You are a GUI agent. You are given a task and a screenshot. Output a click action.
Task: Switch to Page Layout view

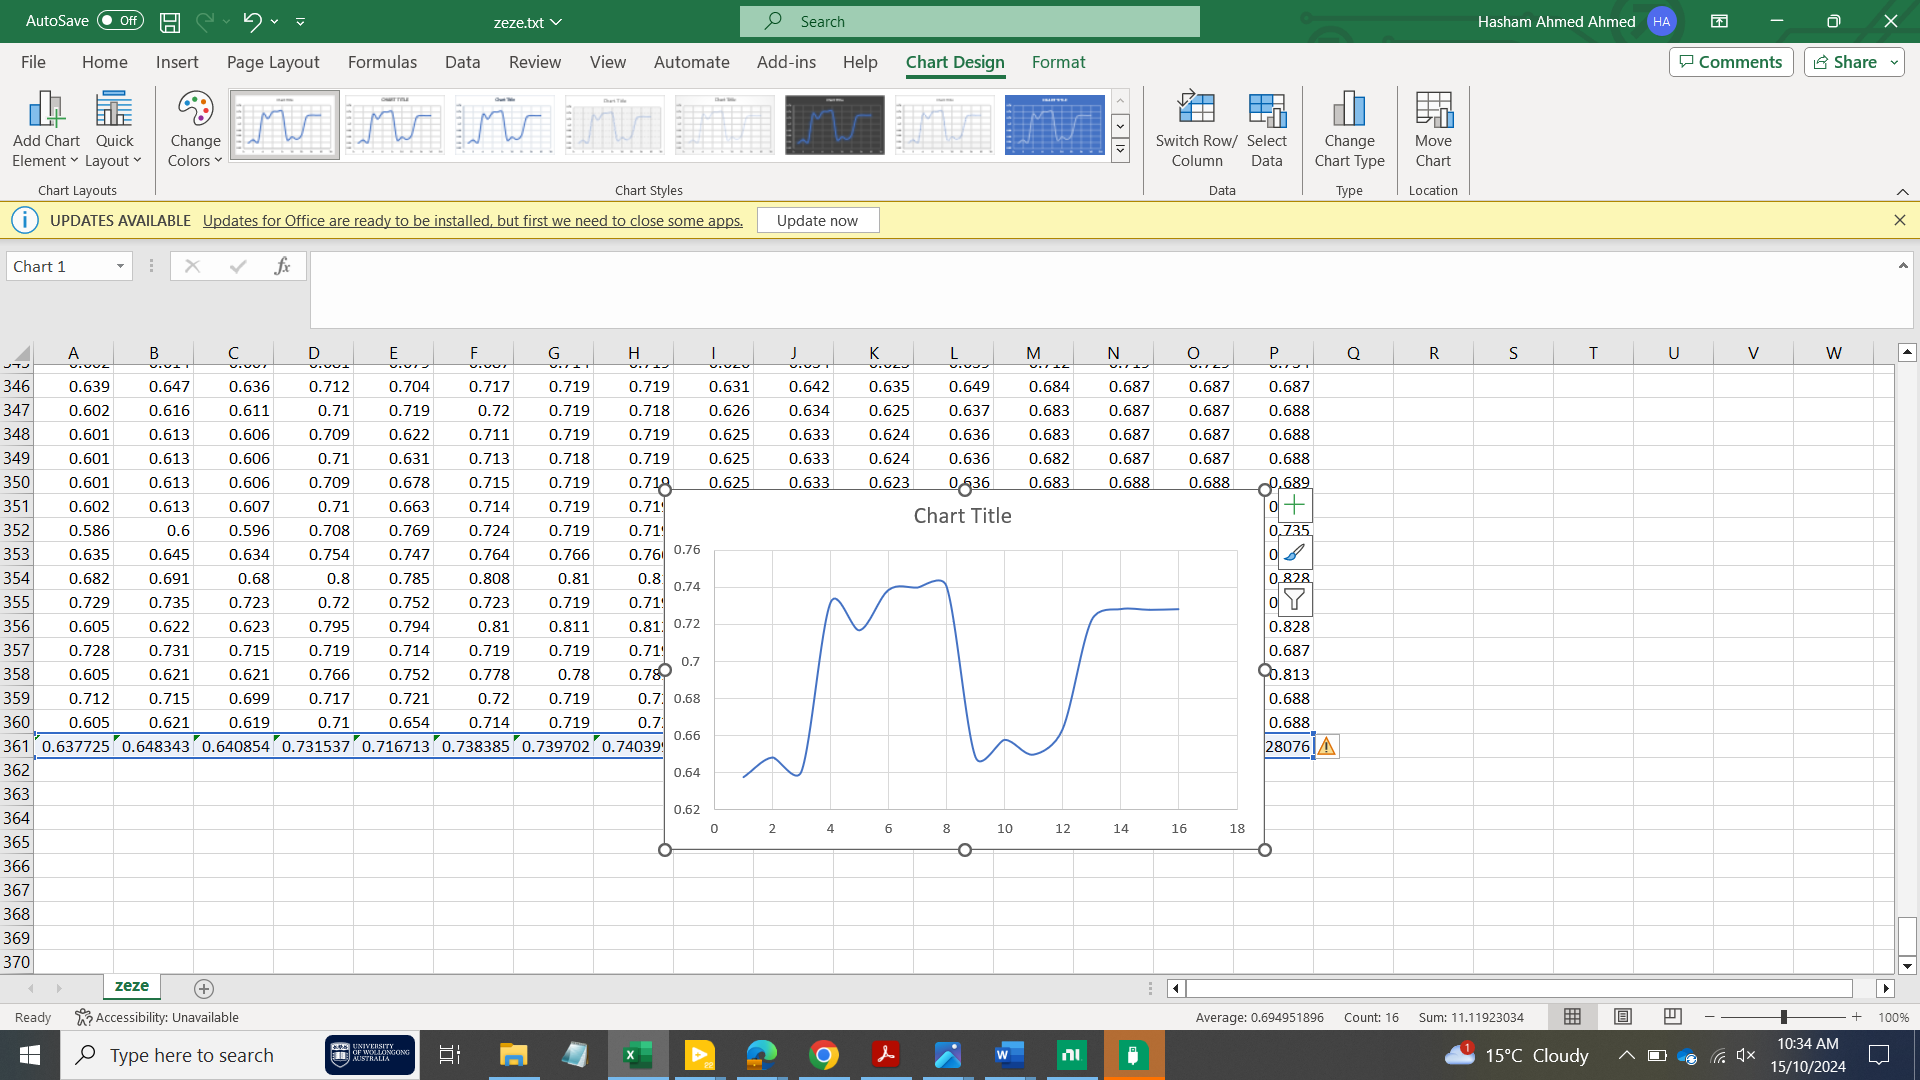(1623, 1017)
